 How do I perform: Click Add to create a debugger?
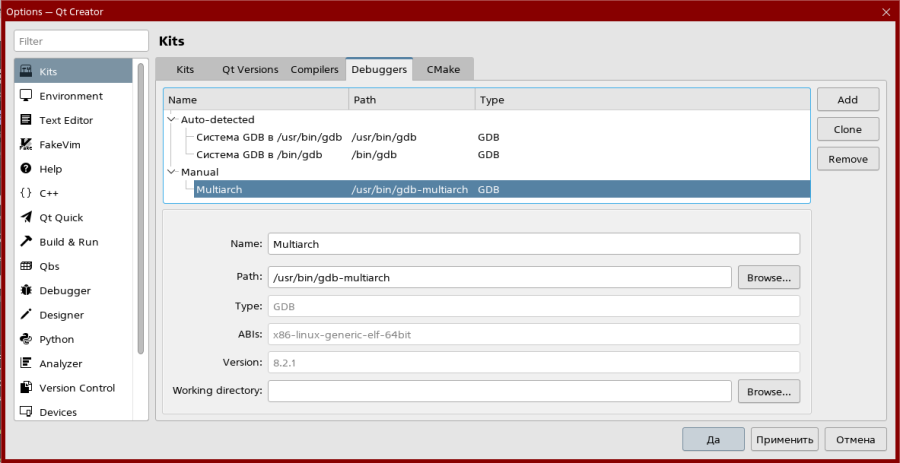(x=847, y=100)
